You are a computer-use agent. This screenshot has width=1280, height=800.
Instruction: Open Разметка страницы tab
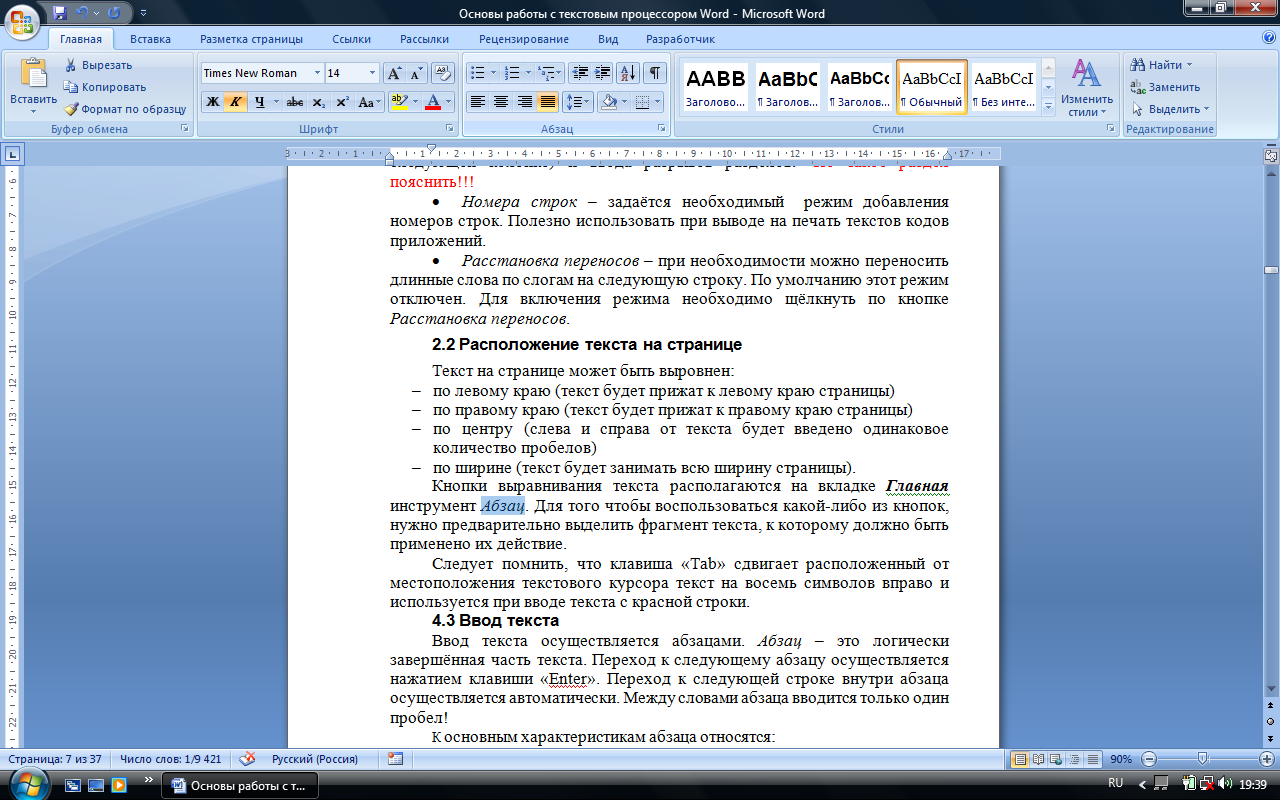(251, 39)
